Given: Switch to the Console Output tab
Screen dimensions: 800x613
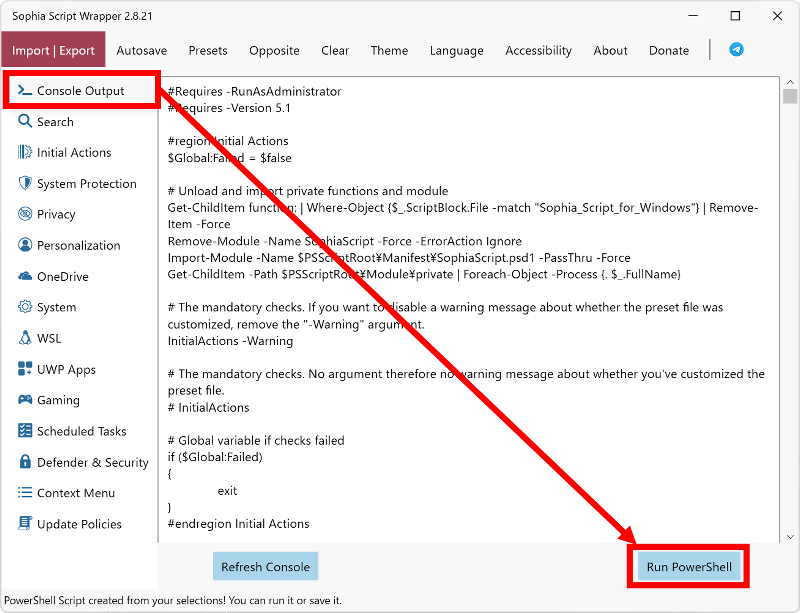Looking at the screenshot, I should point(80,91).
